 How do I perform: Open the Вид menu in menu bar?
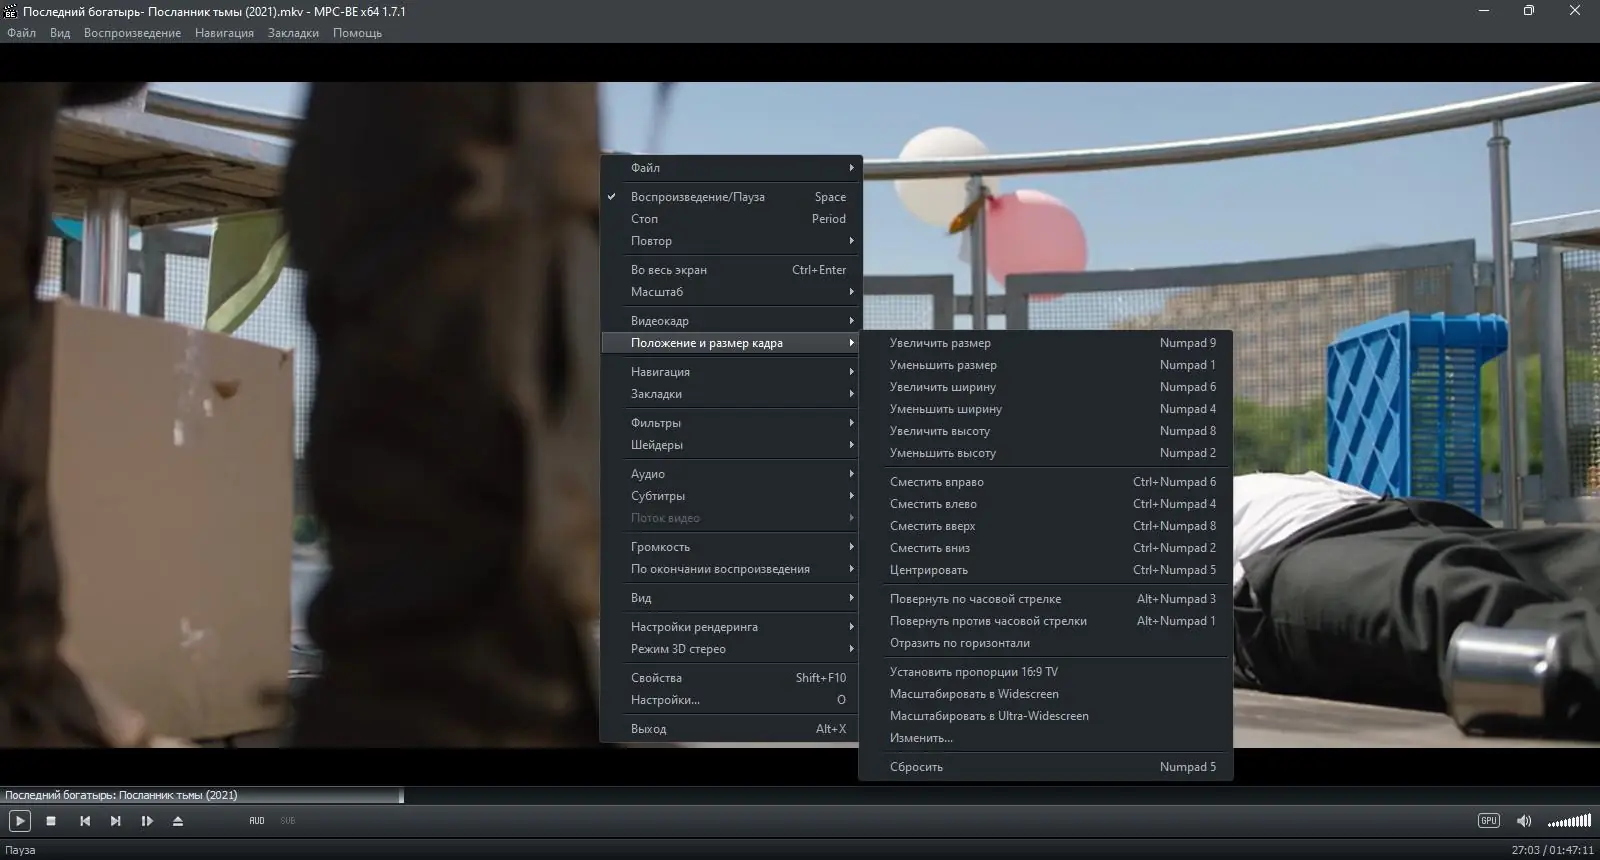pos(60,33)
